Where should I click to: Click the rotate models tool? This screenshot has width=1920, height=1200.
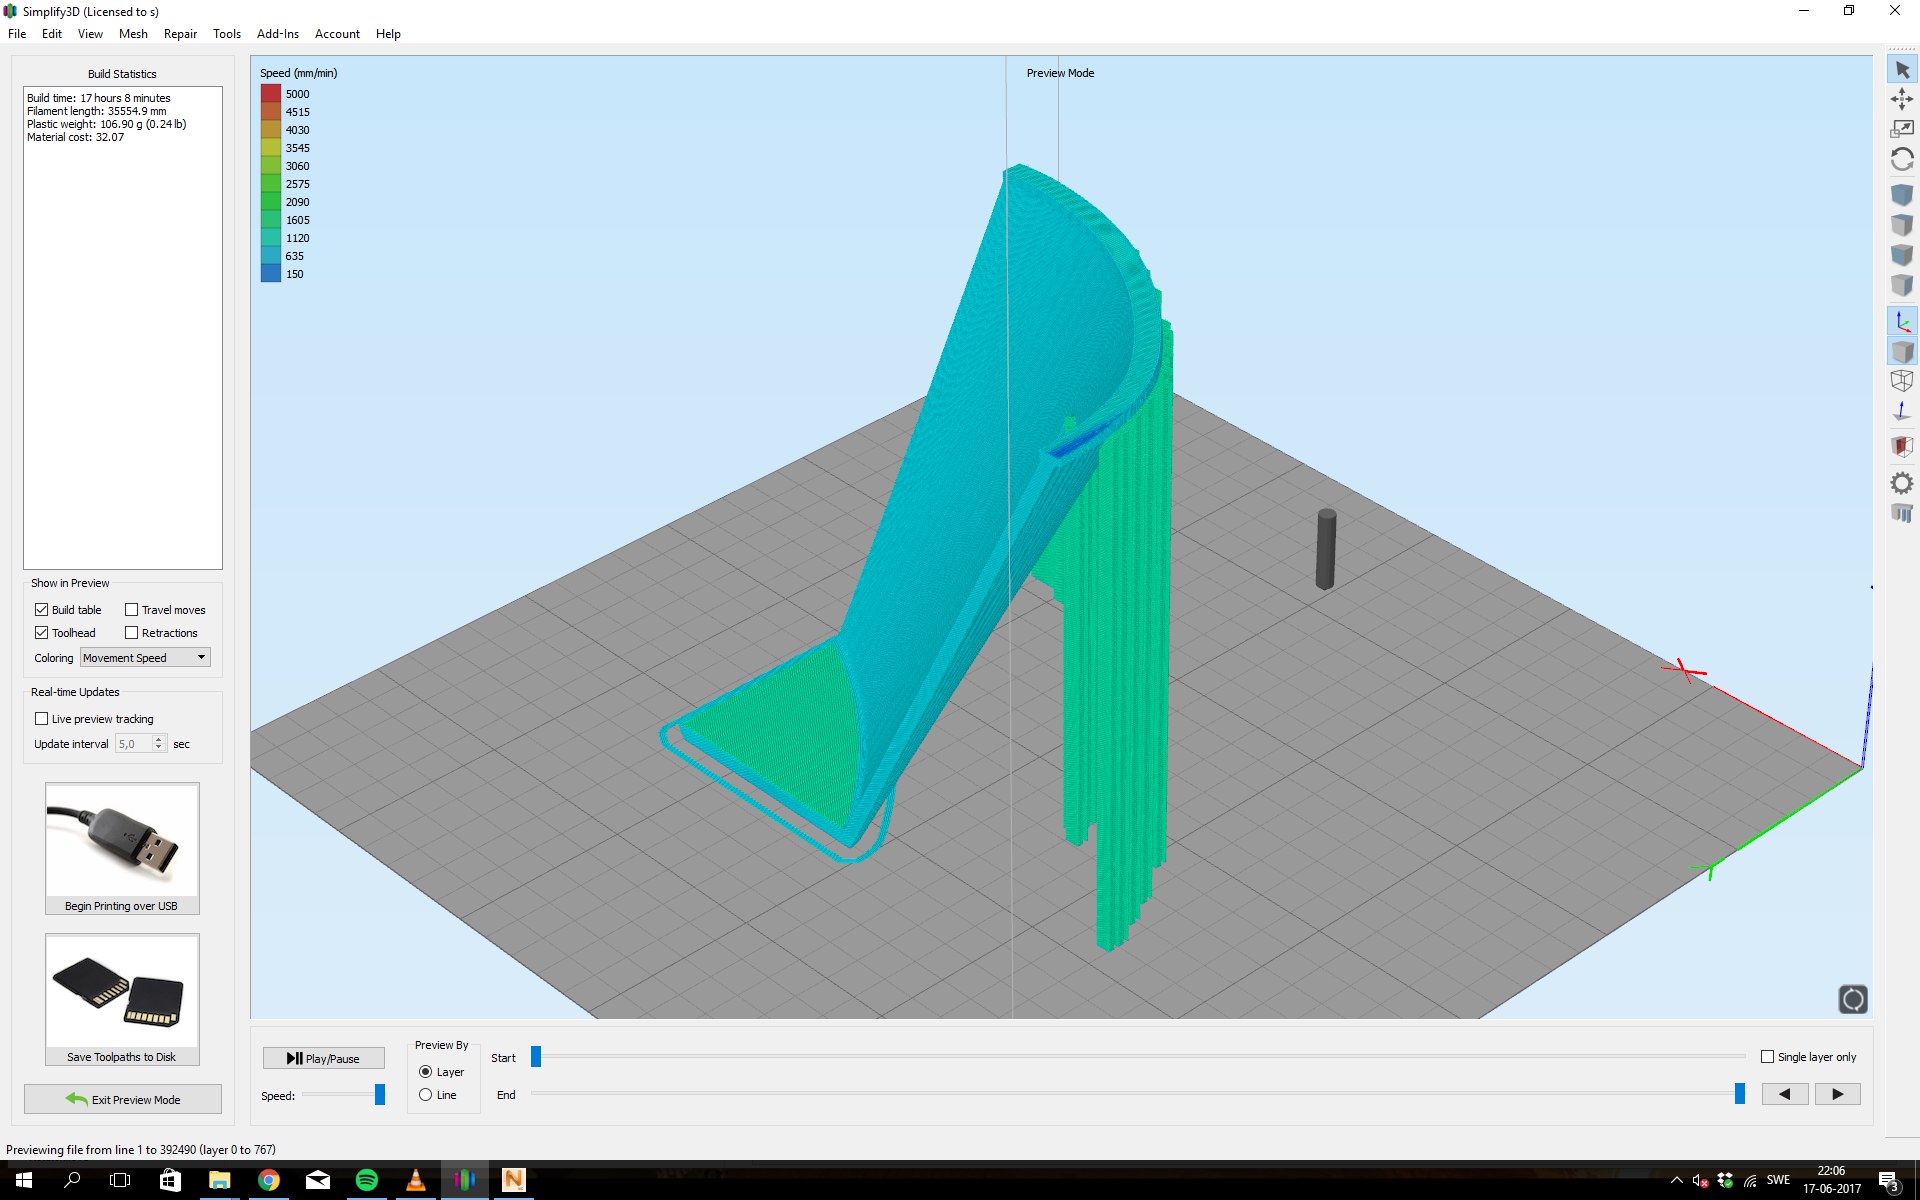1902,160
